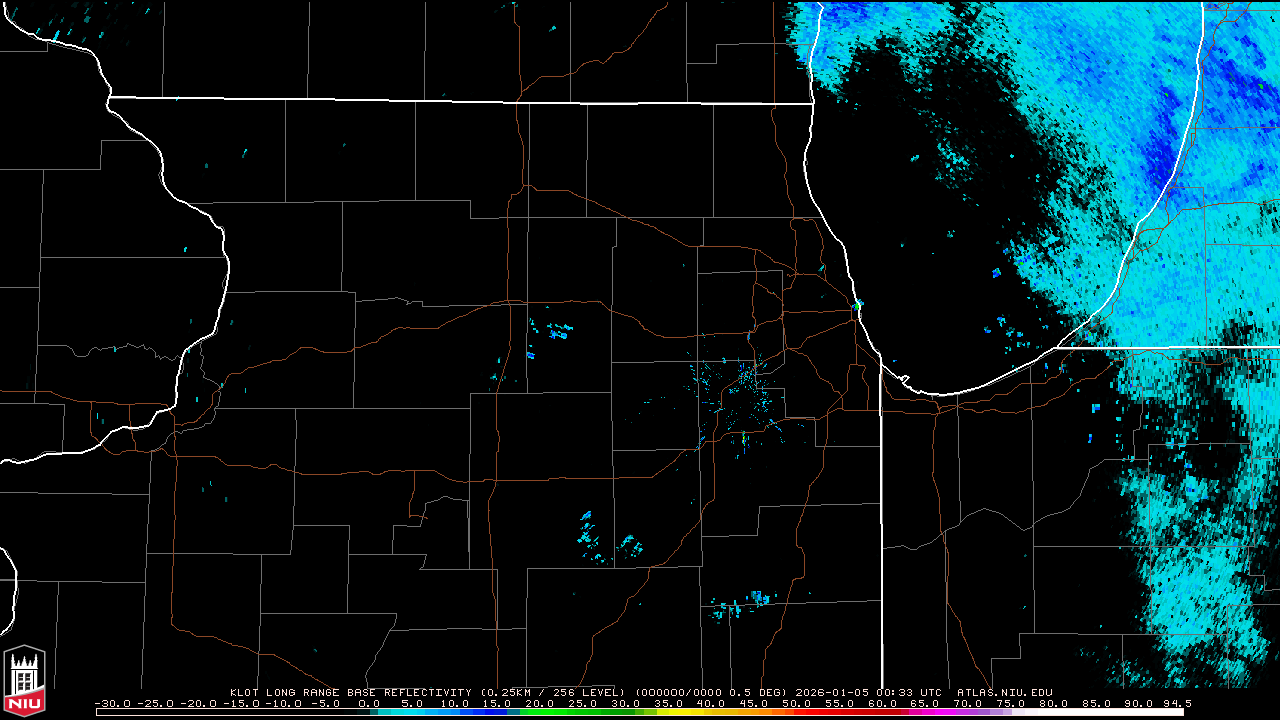This screenshot has height=720, width=1280.
Task: Click the cyan 5.0 dBZ color on scale
Action: coord(412,712)
